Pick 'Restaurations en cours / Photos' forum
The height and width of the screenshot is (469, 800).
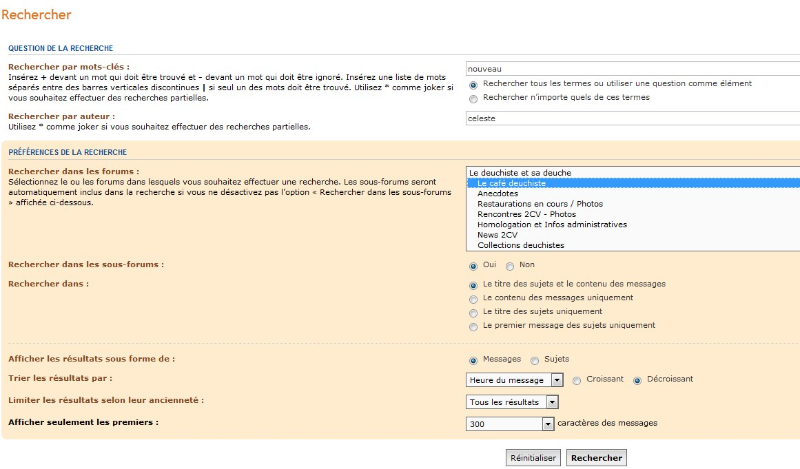[540, 204]
